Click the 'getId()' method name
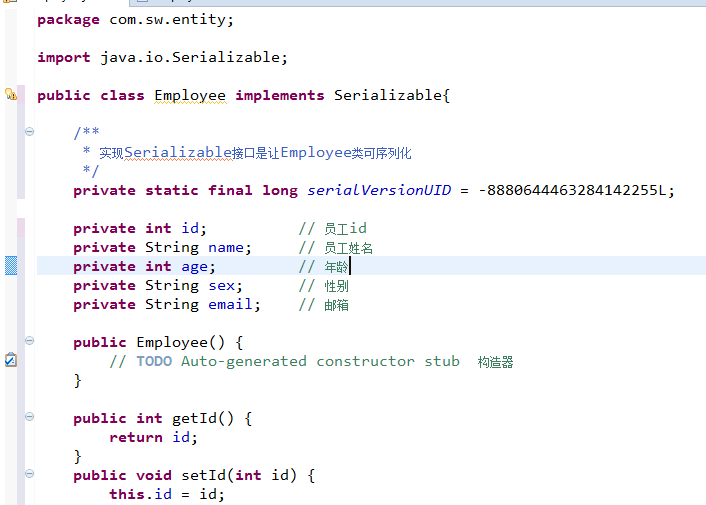The image size is (706, 505). pos(203,419)
